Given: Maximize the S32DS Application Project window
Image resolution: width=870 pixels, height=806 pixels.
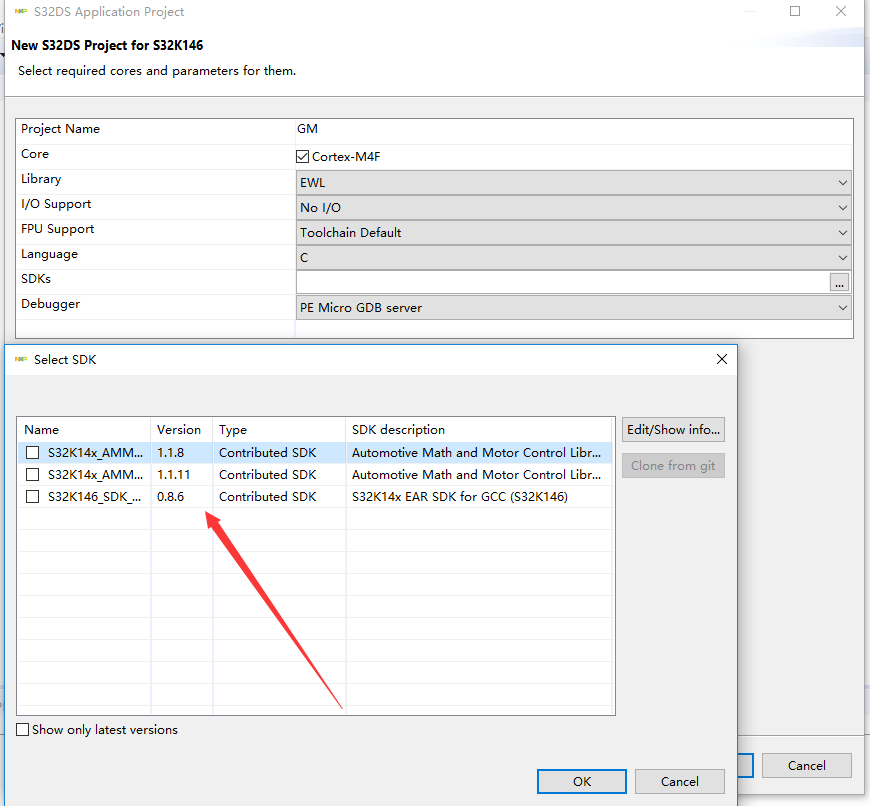Looking at the screenshot, I should tap(795, 11).
